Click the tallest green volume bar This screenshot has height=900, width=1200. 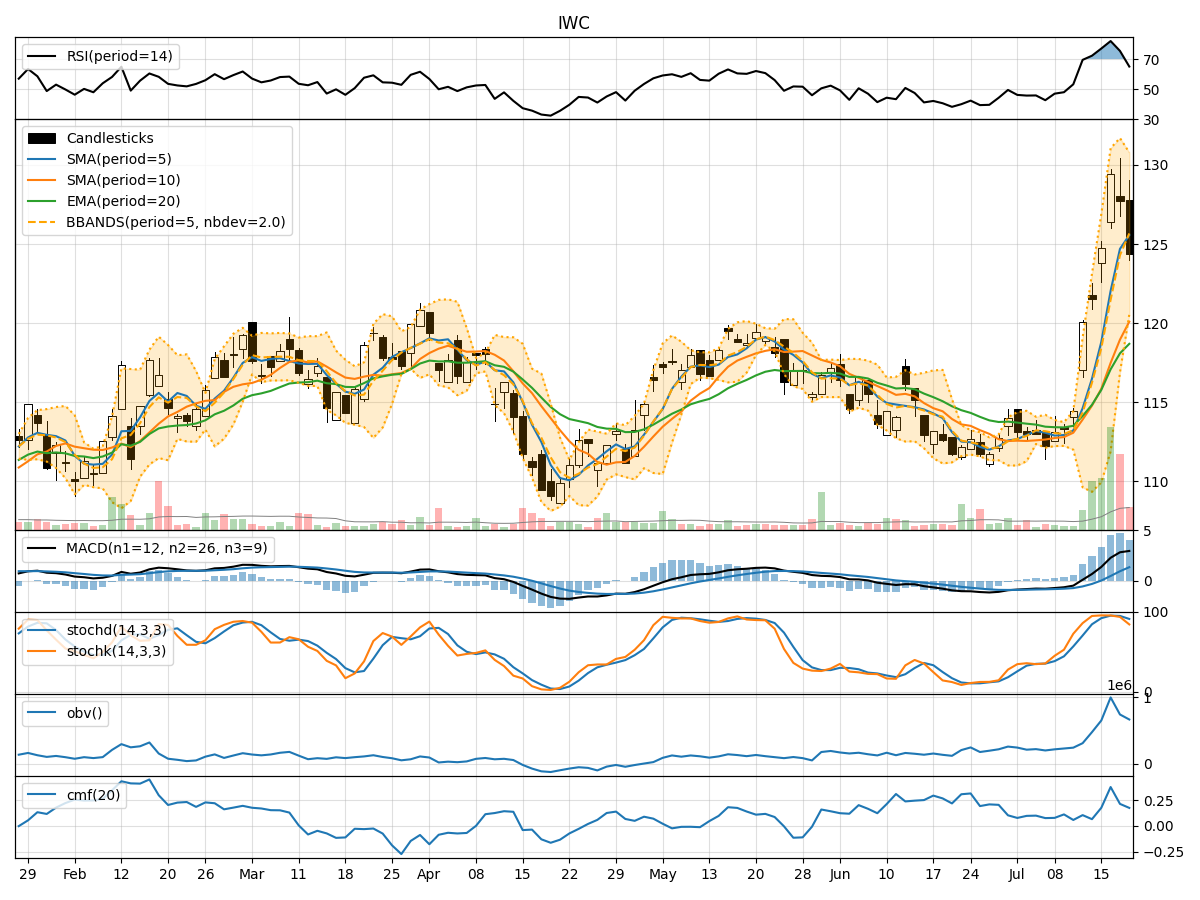[1110, 480]
